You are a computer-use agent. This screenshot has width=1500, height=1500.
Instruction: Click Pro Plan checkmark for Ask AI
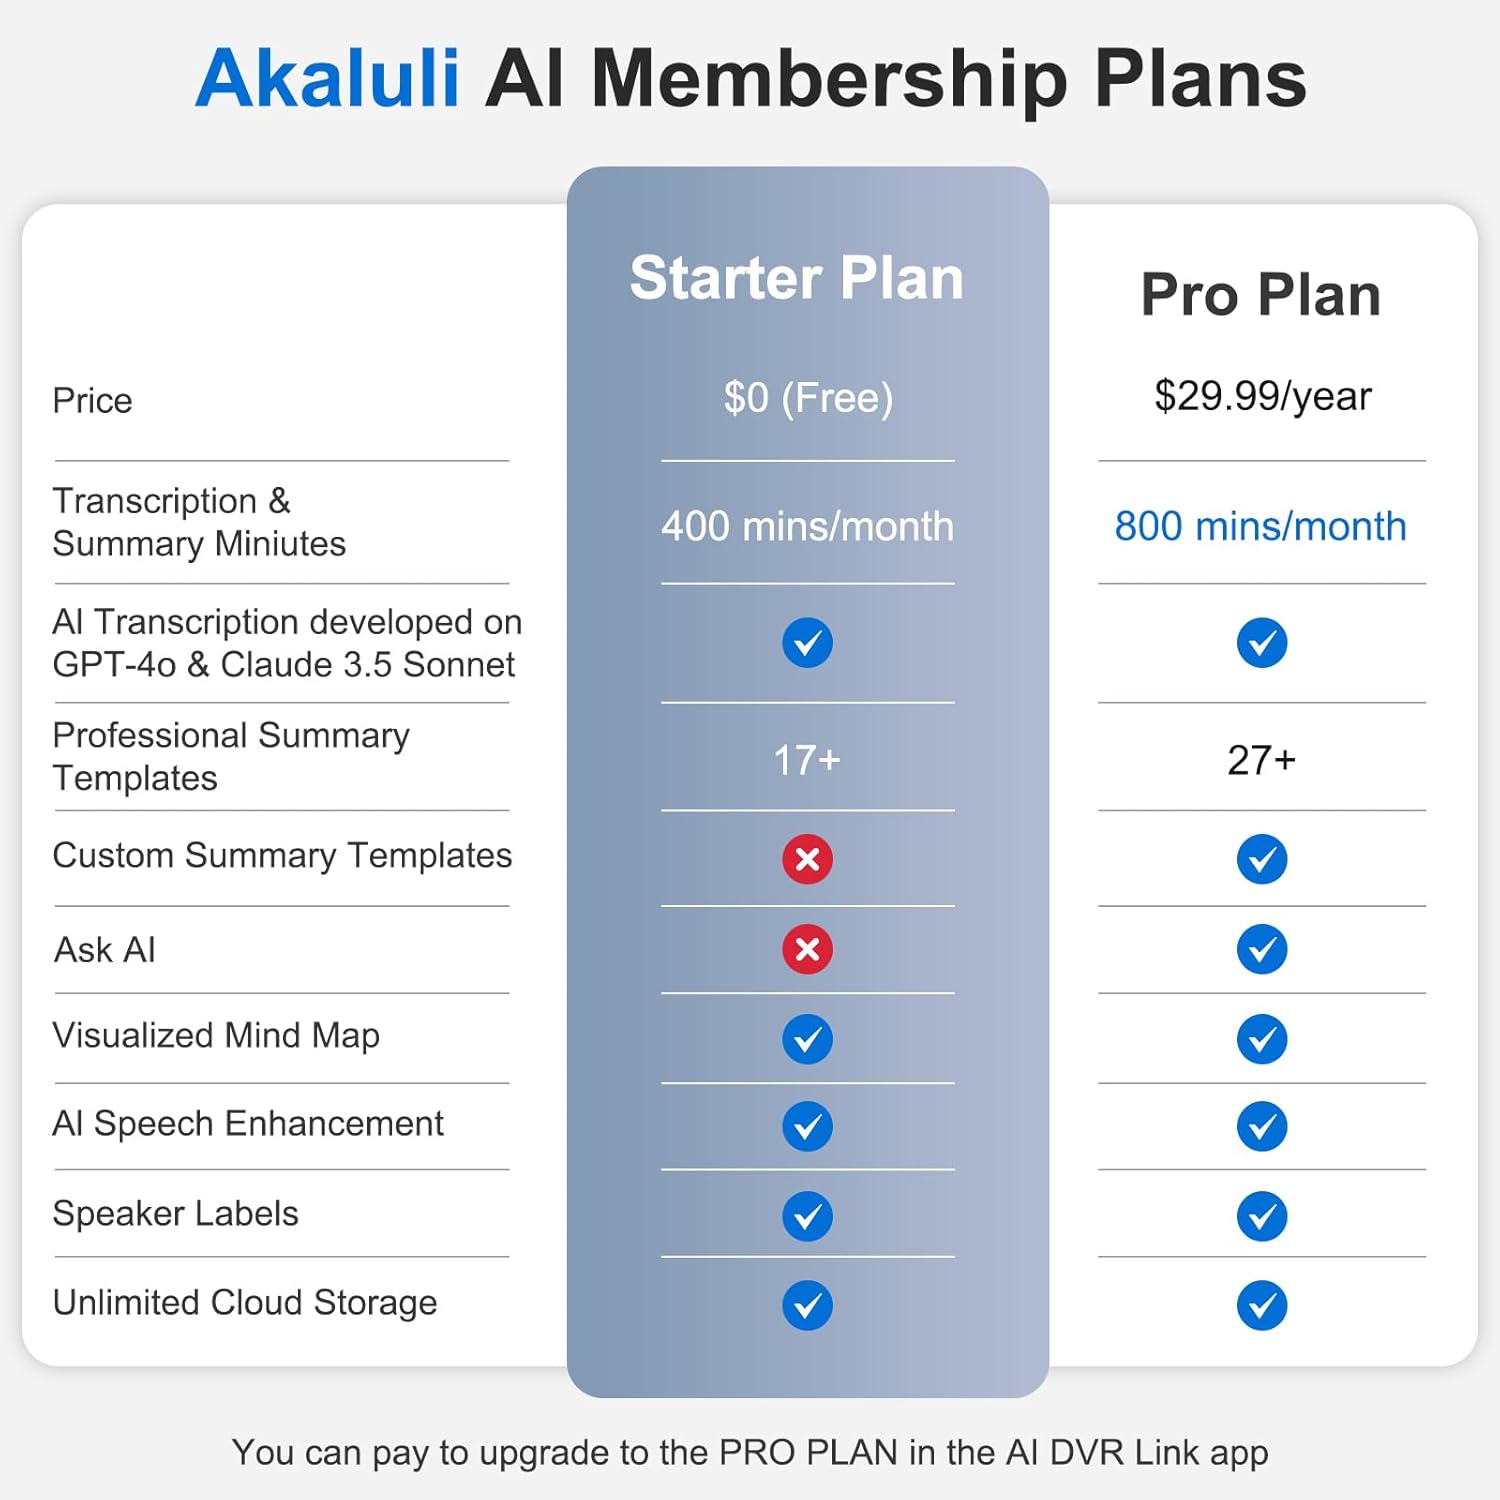(x=1261, y=949)
